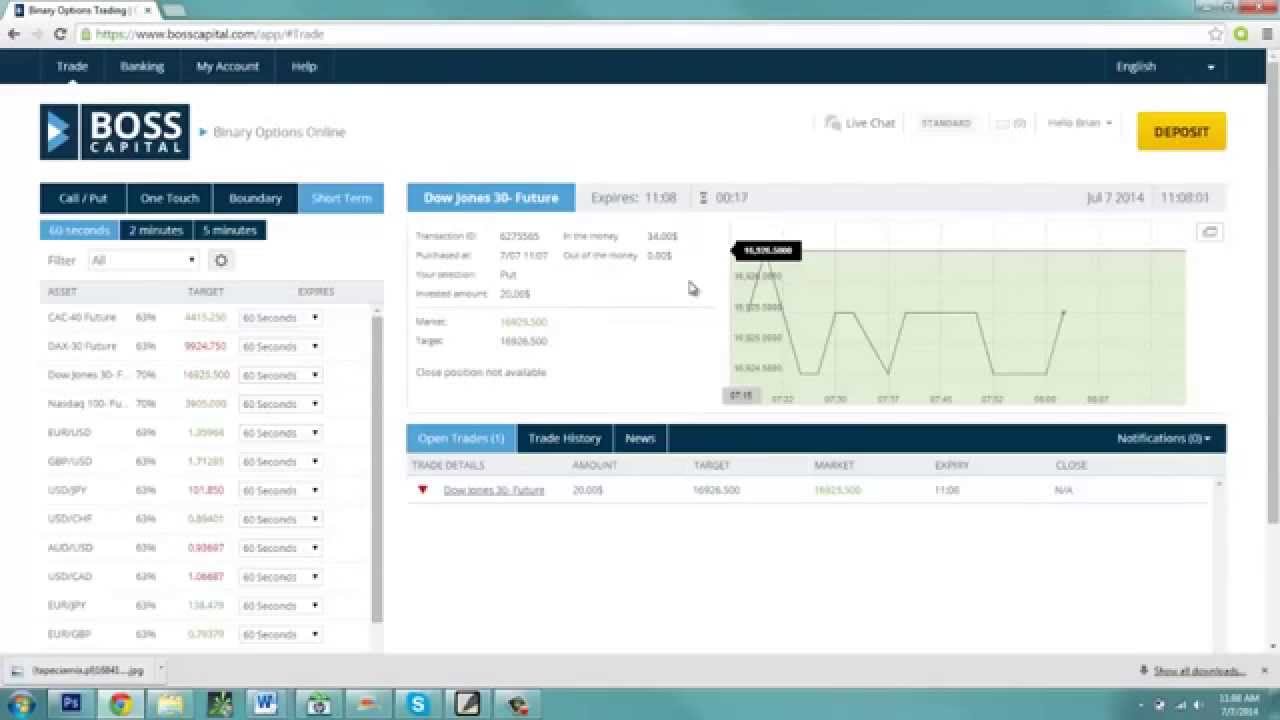
Task: Switch to the Boundary tab
Action: pos(255,198)
